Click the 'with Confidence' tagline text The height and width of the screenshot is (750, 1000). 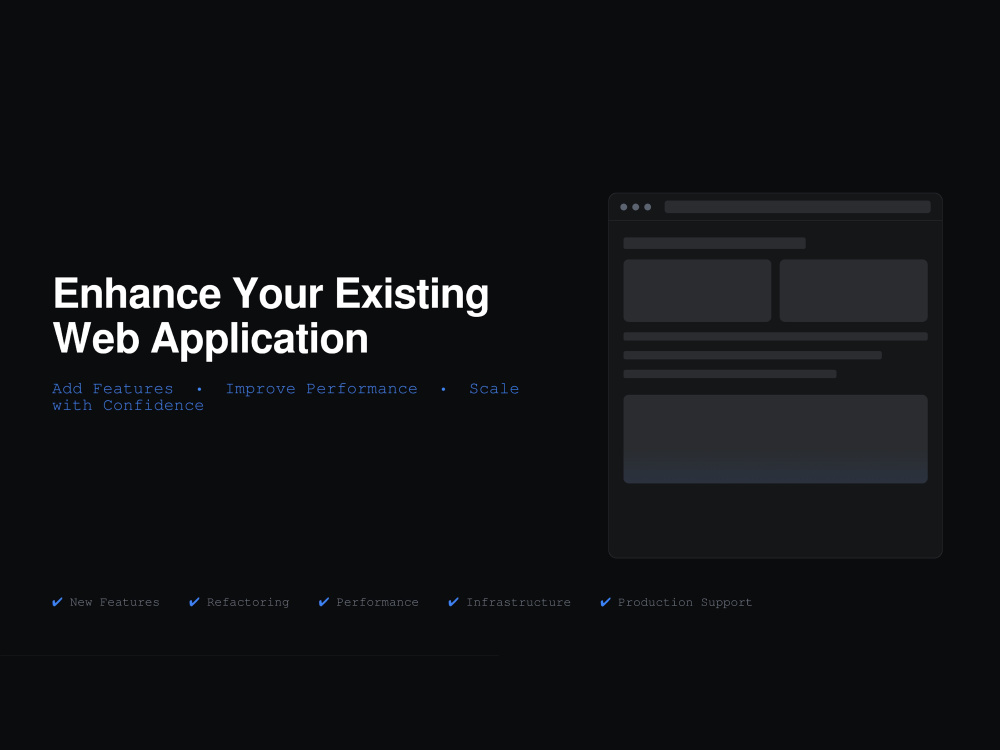128,405
